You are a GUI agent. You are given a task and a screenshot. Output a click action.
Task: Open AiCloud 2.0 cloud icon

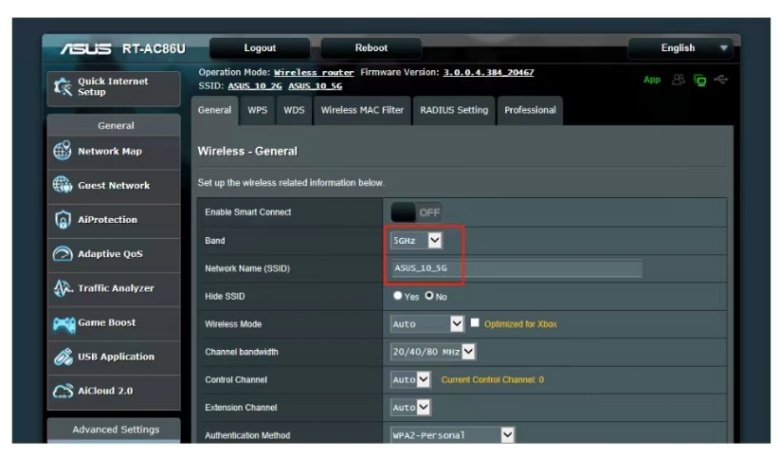pyautogui.click(x=62, y=391)
